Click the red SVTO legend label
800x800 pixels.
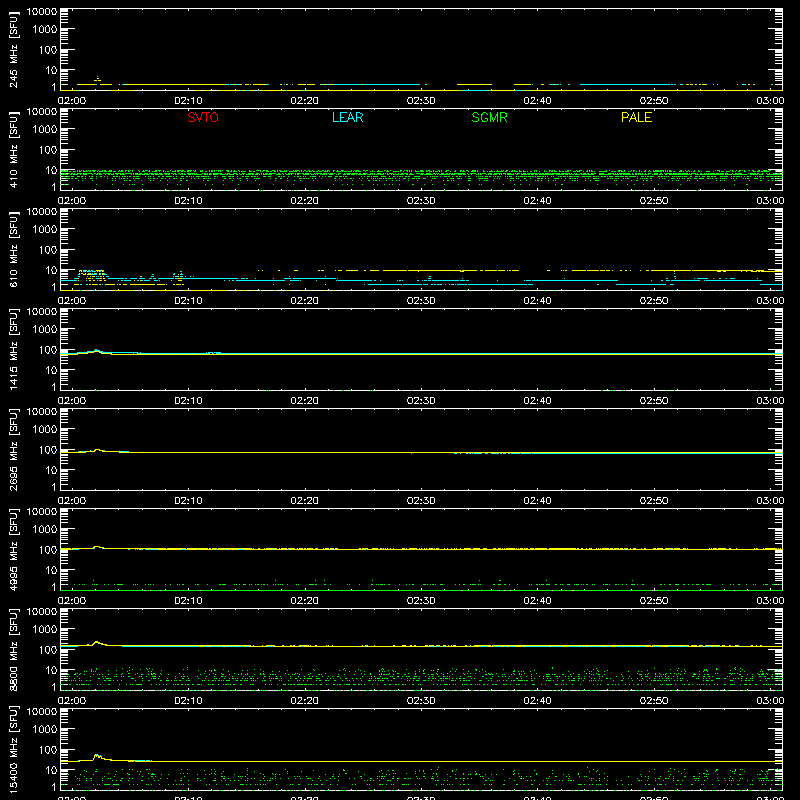pyautogui.click(x=203, y=117)
